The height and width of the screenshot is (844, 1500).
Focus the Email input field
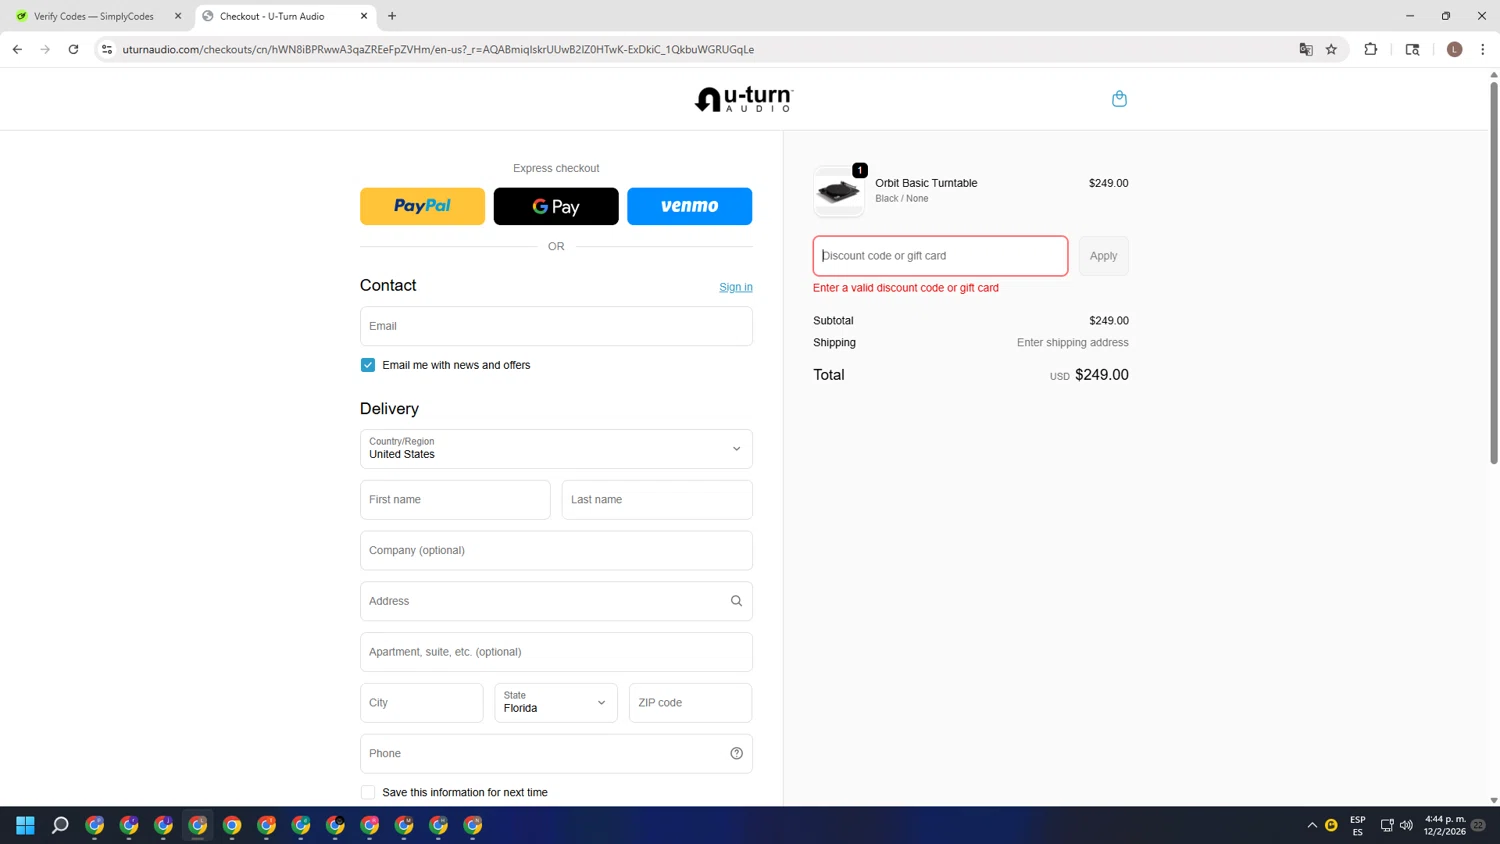(x=556, y=326)
